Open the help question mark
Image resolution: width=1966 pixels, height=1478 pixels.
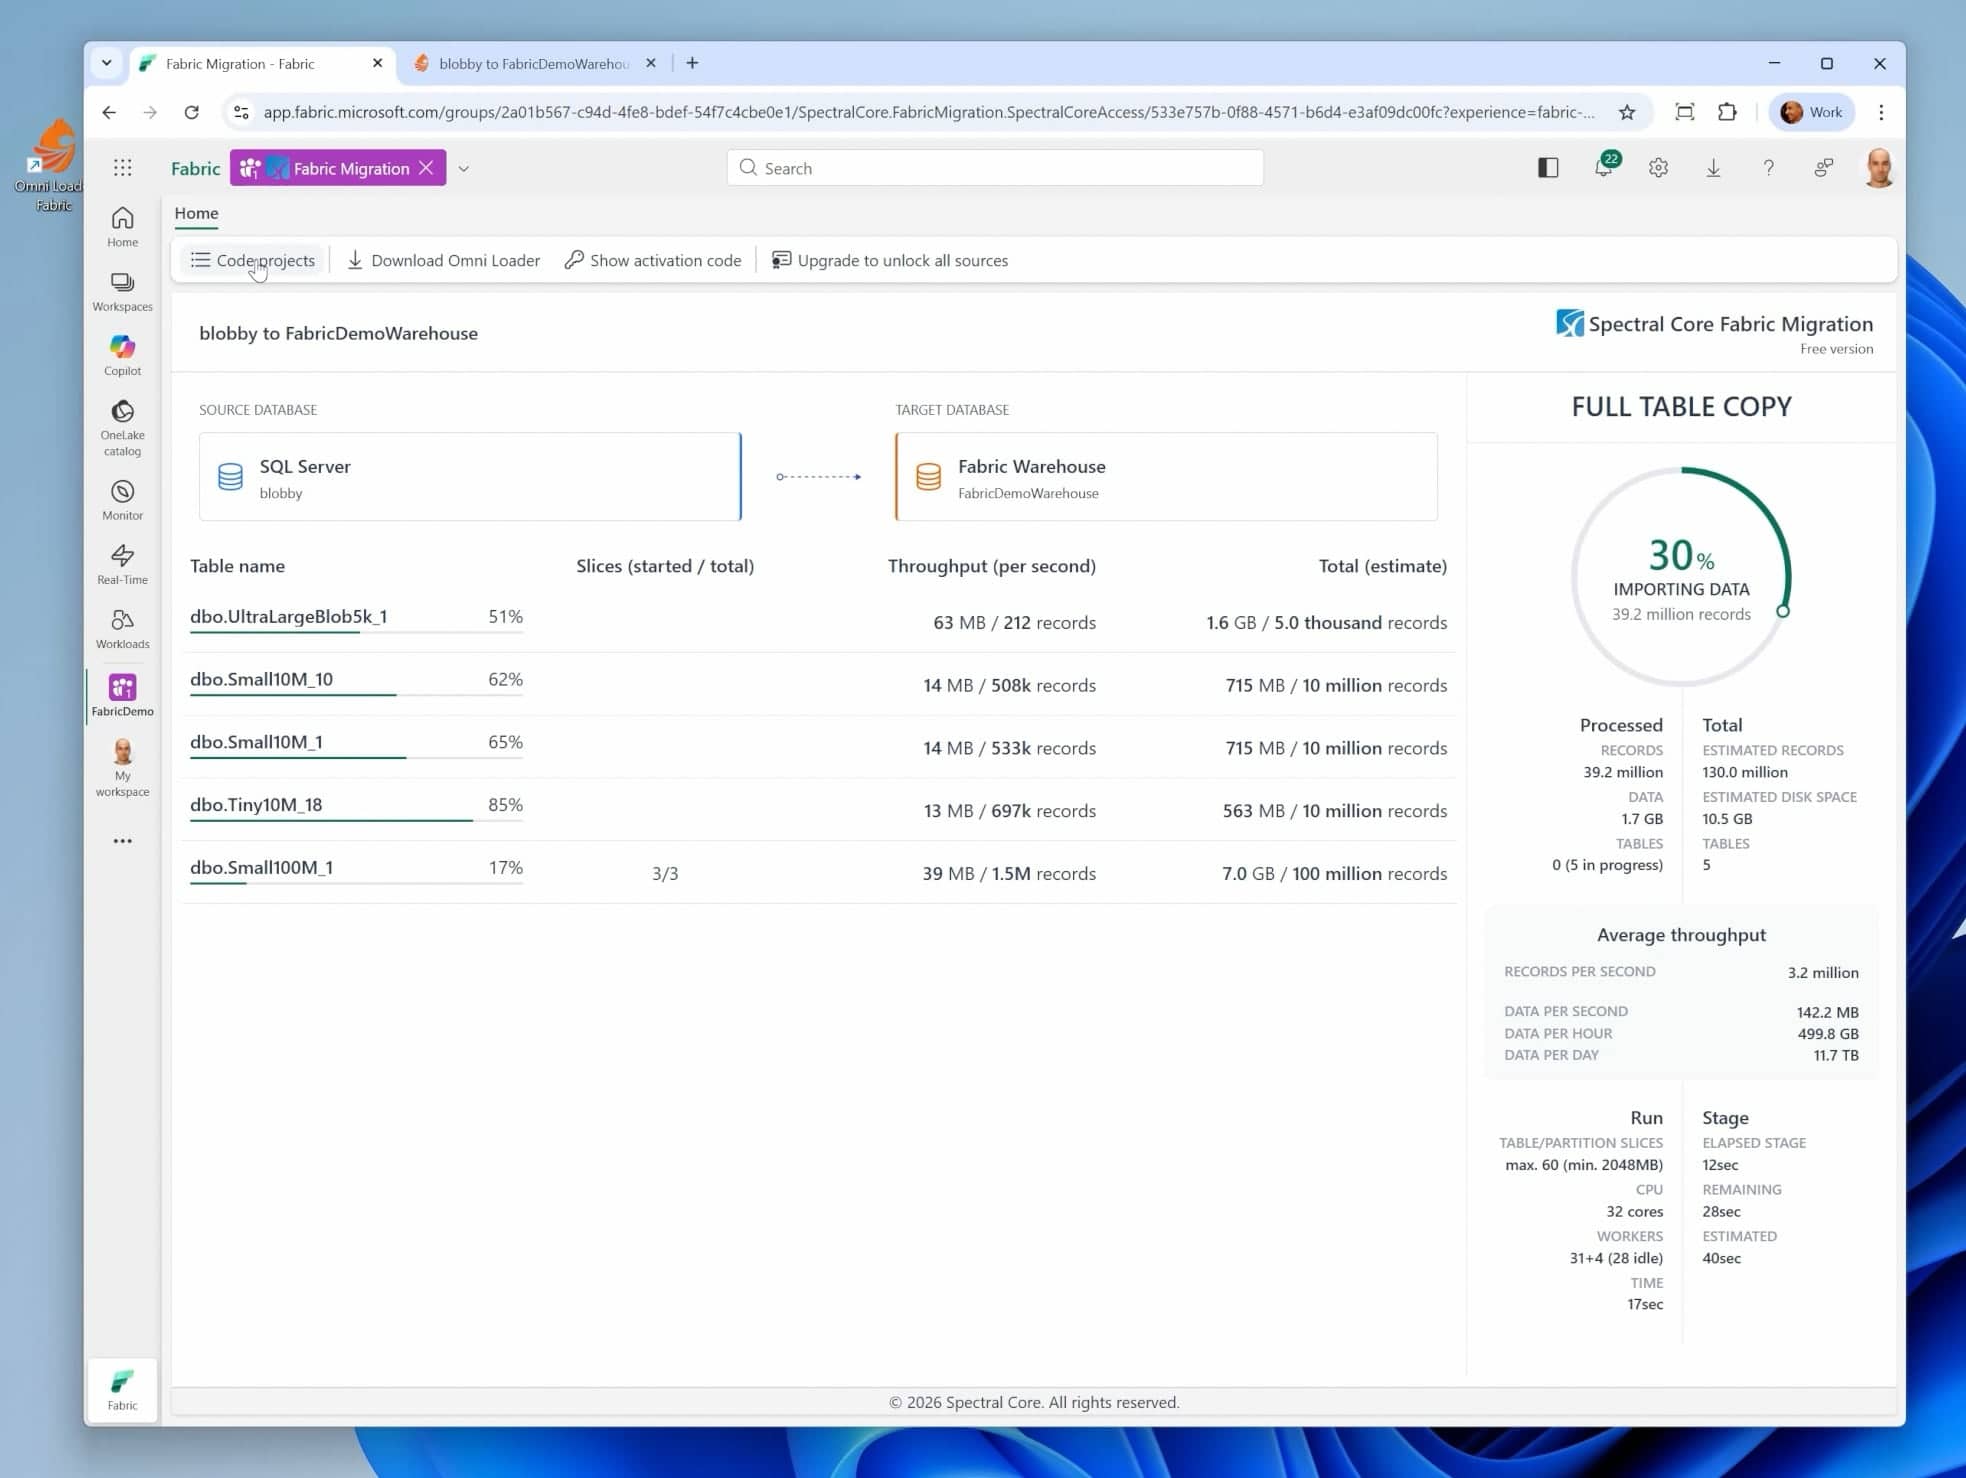coord(1768,168)
